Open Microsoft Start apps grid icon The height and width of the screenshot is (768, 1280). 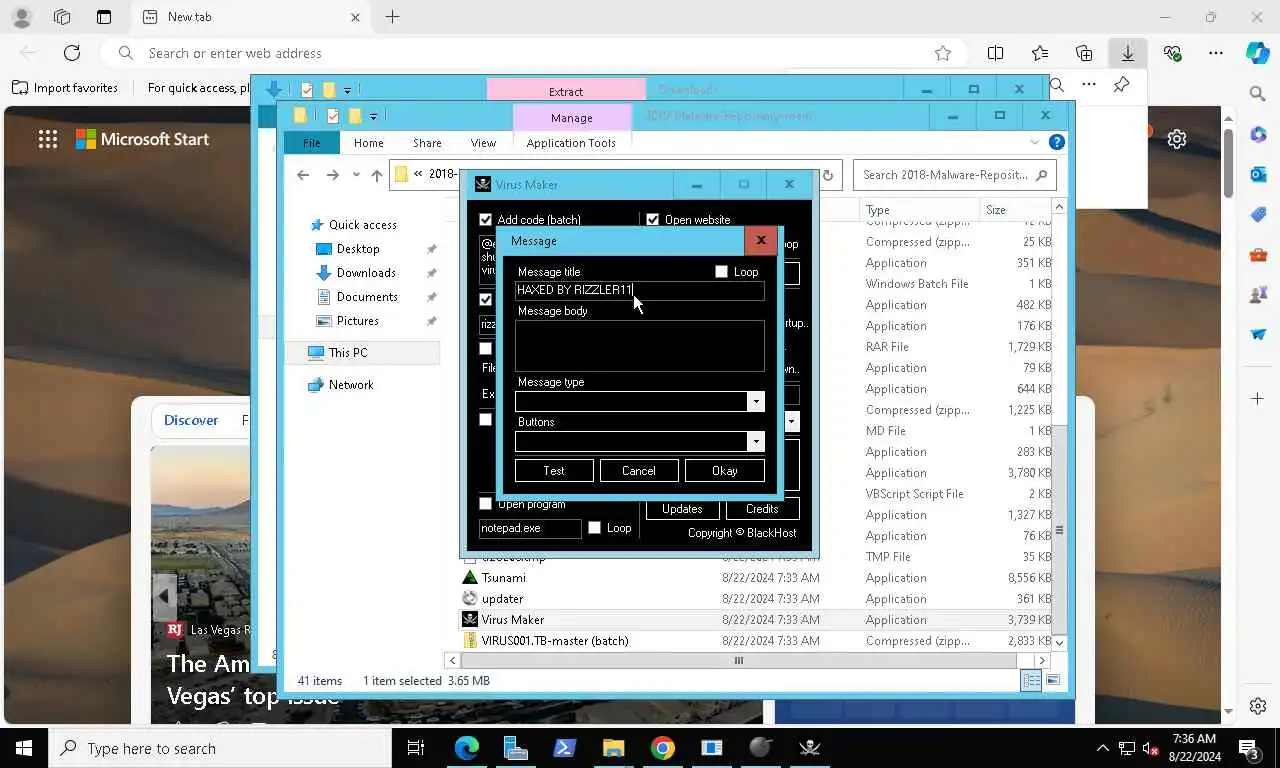coord(48,139)
